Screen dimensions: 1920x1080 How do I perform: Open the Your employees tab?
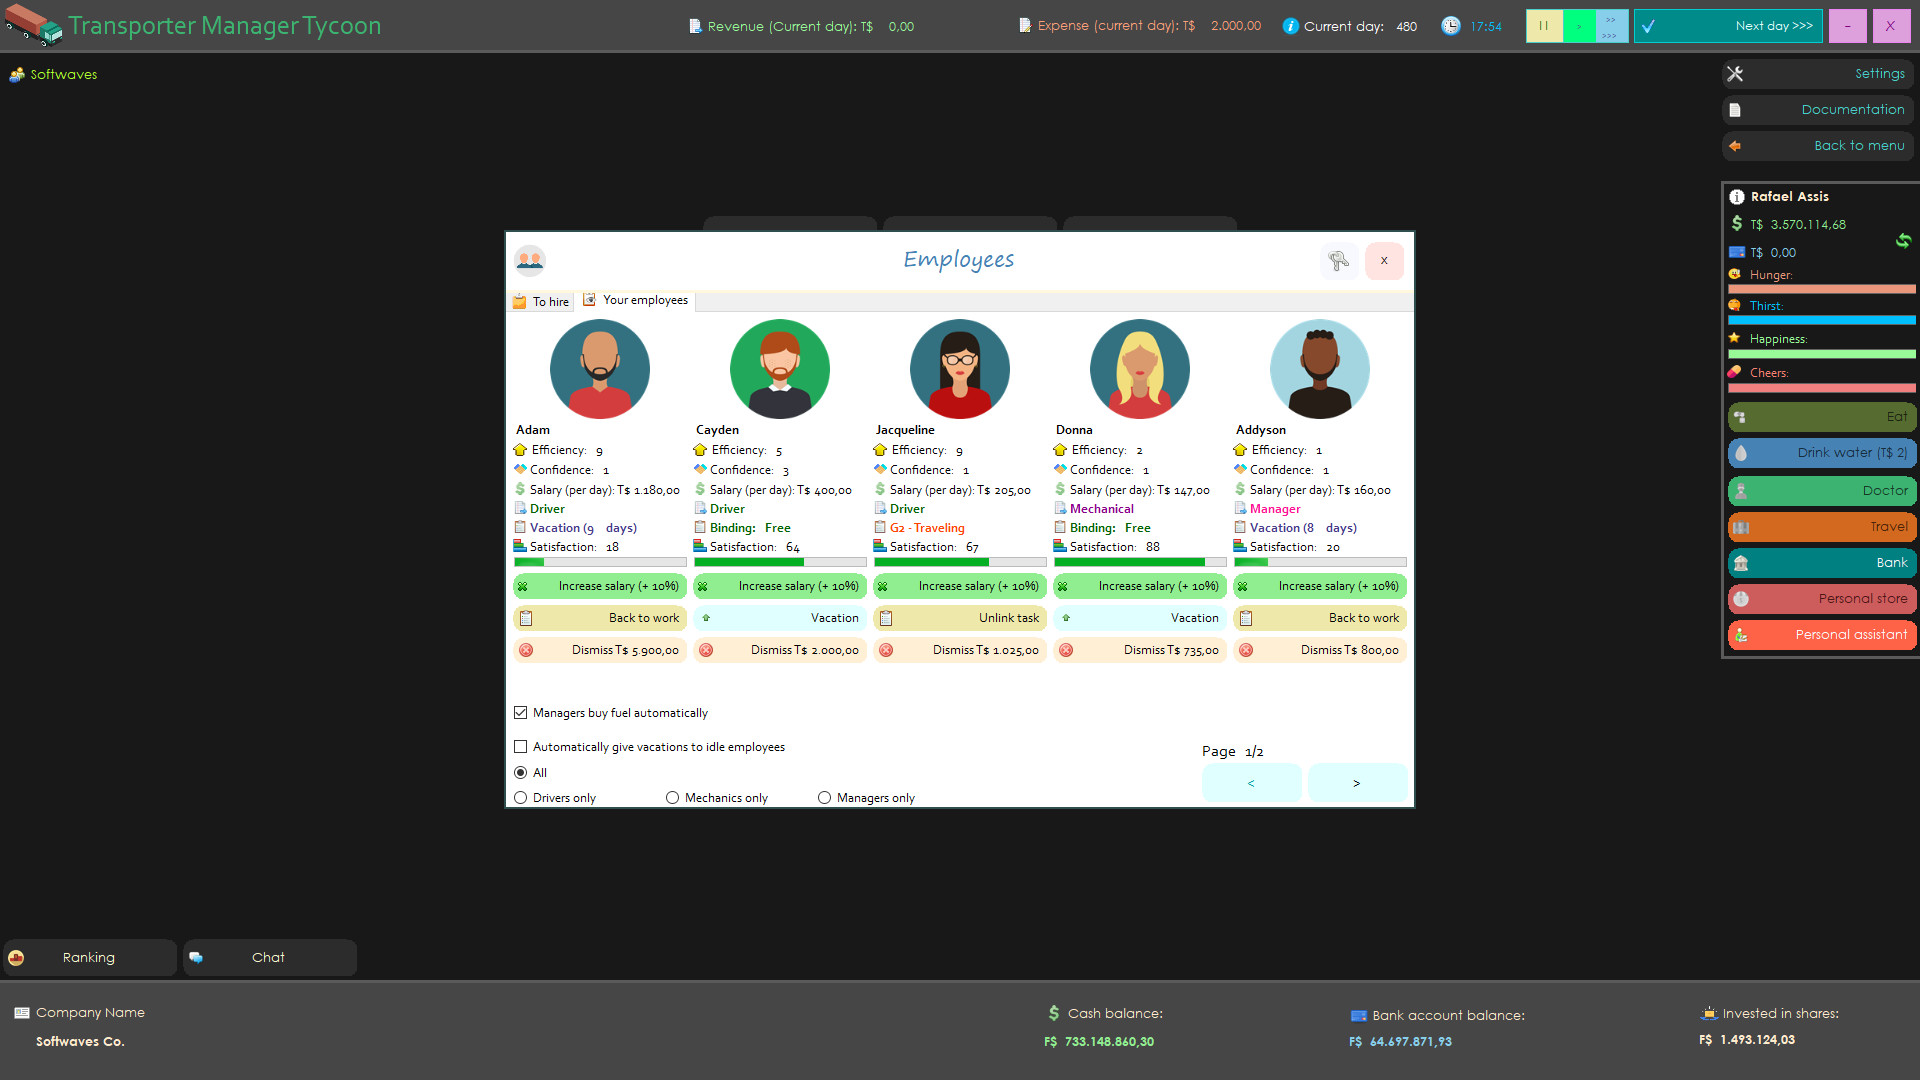(x=636, y=300)
